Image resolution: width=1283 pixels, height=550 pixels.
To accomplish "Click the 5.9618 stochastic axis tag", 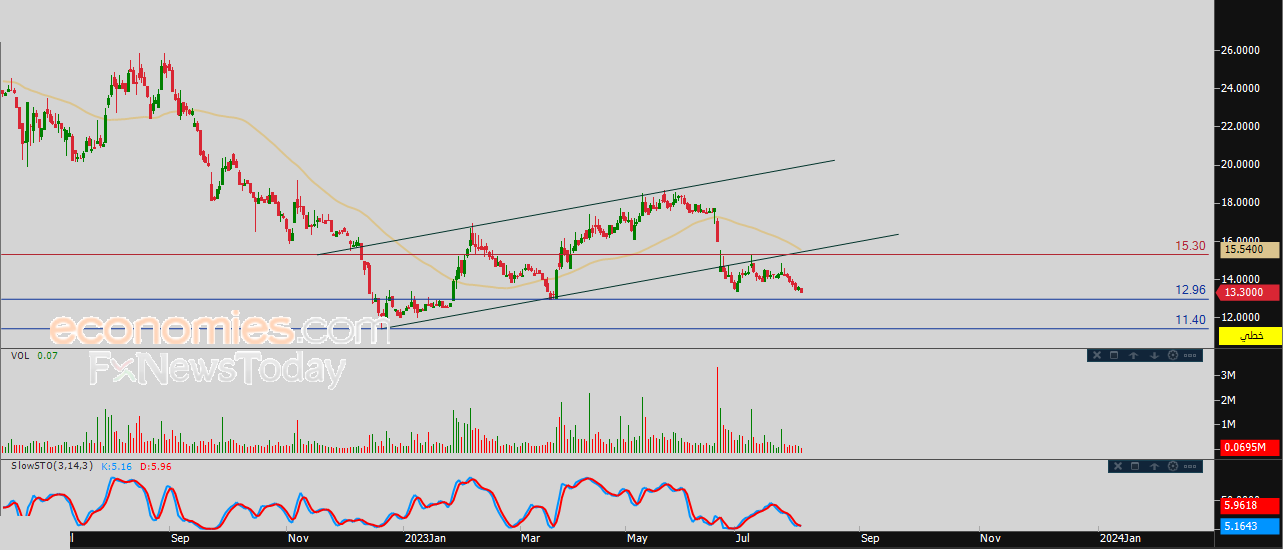I will pos(1250,505).
